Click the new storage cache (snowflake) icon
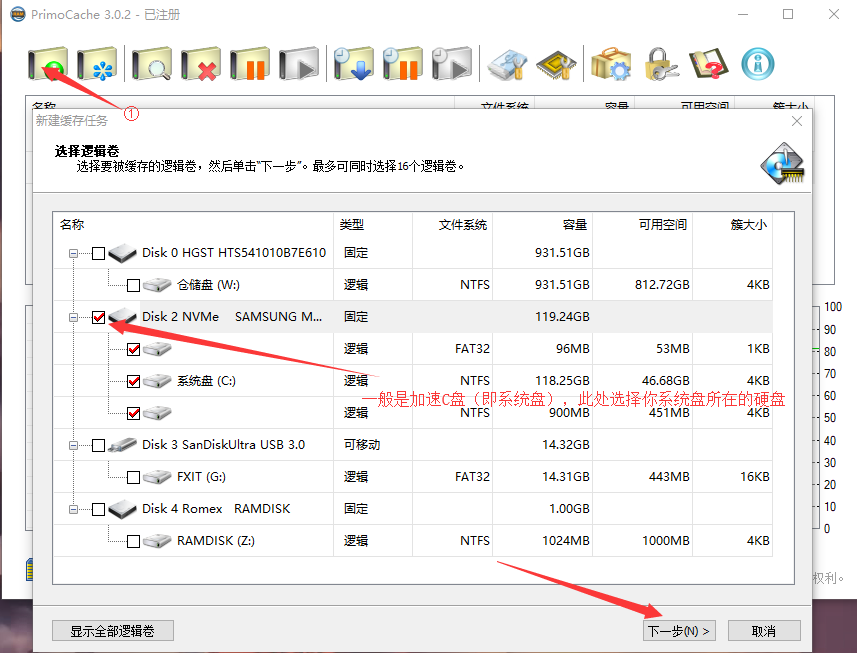 pos(97,64)
